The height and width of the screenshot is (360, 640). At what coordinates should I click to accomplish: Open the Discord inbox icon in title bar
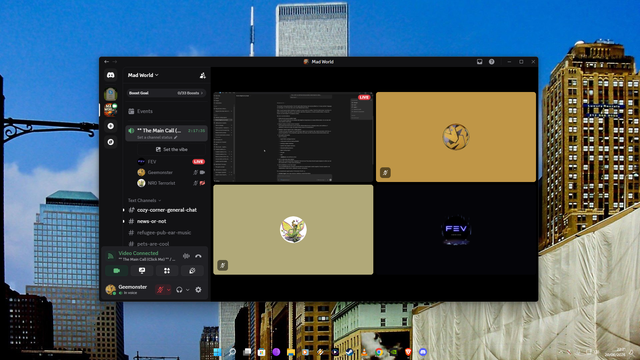click(480, 62)
